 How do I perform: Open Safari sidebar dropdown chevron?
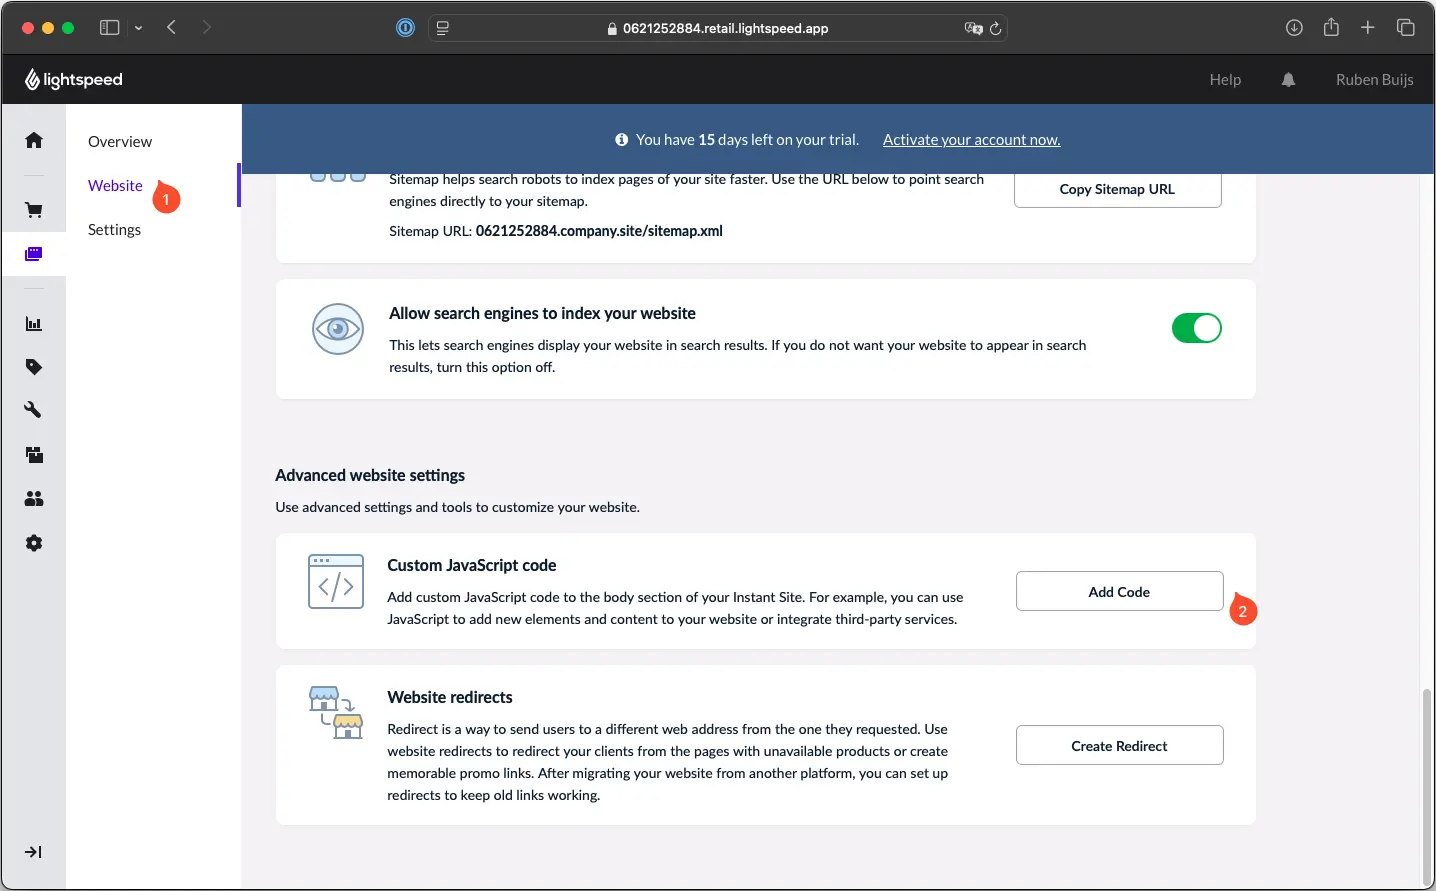[x=139, y=28]
